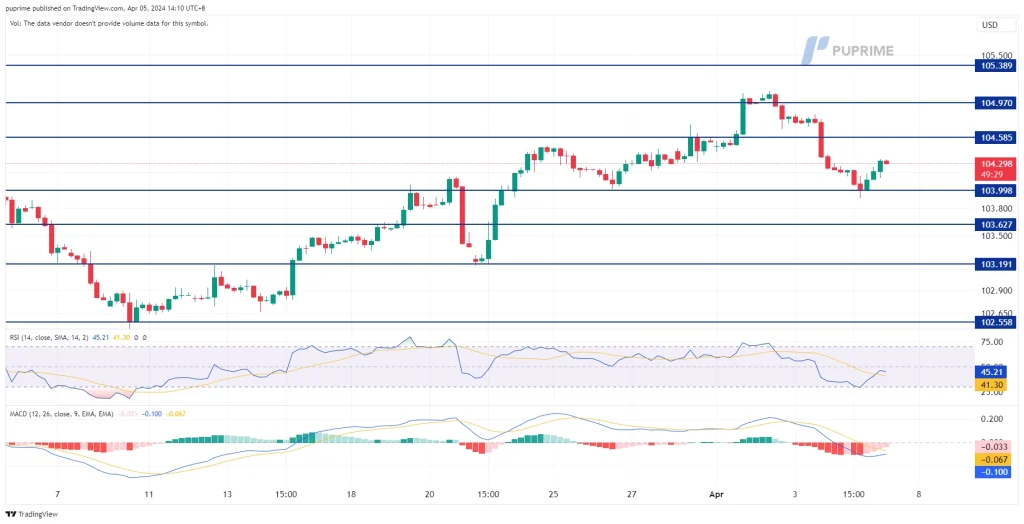The image size is (1024, 524).
Task: Select the 102.558 bottom price label
Action: click(x=994, y=323)
